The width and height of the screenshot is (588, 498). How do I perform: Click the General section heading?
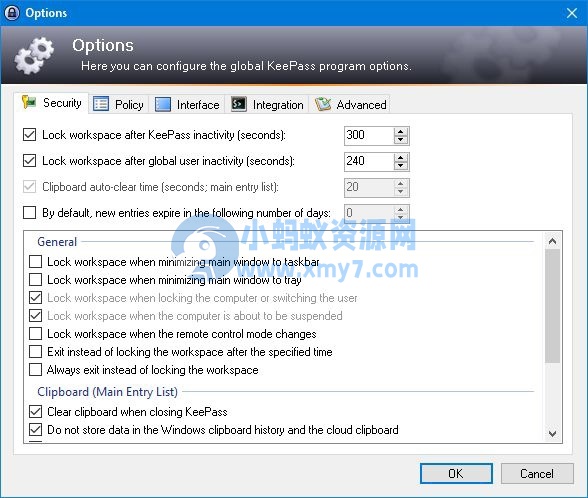pyautogui.click(x=57, y=242)
